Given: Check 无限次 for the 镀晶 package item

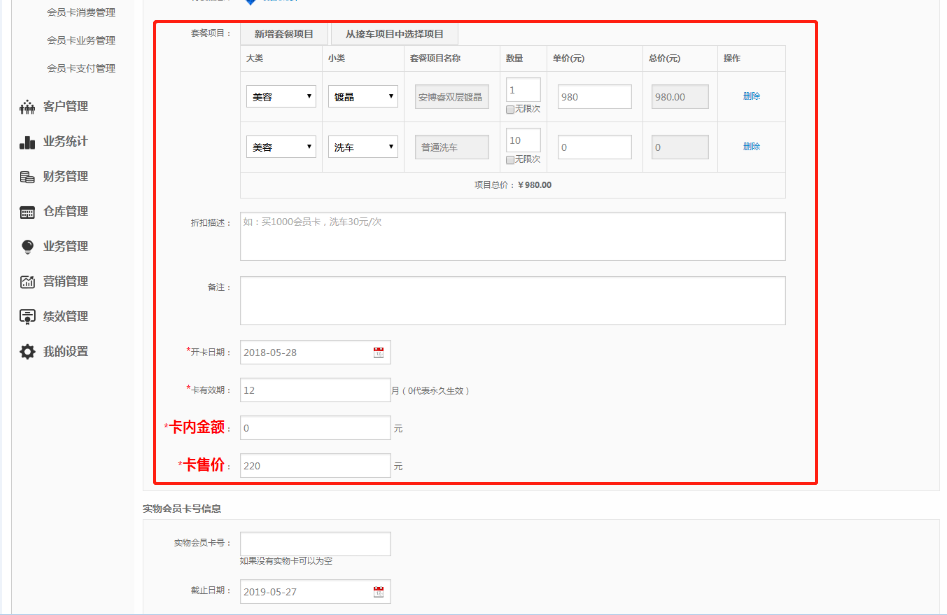Looking at the screenshot, I should (511, 109).
